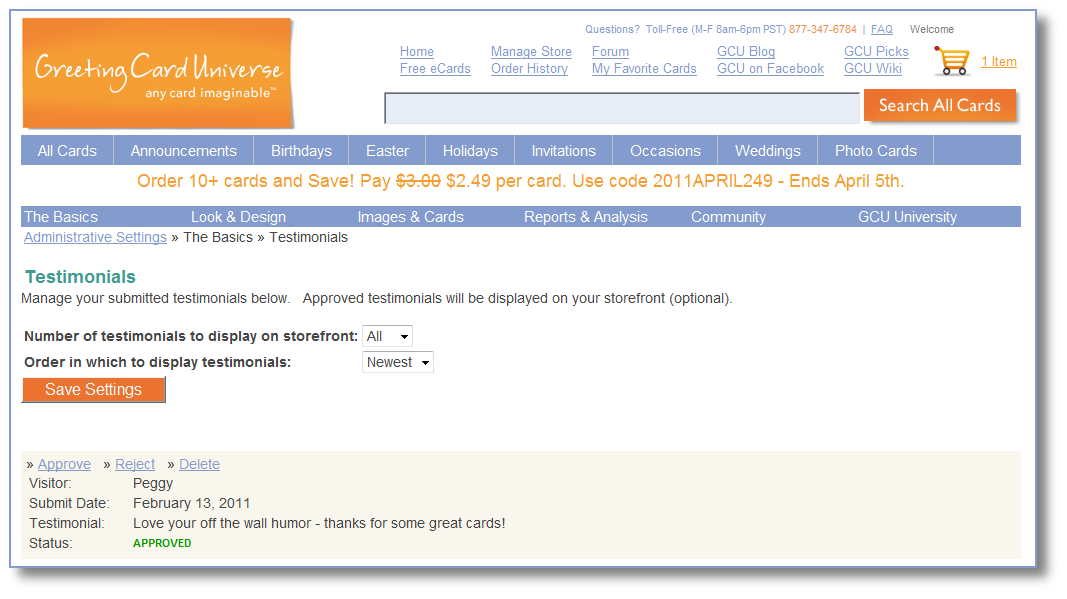The width and height of the screenshot is (1067, 599).
Task: Open the number of testimonials dropdown
Action: (x=387, y=336)
